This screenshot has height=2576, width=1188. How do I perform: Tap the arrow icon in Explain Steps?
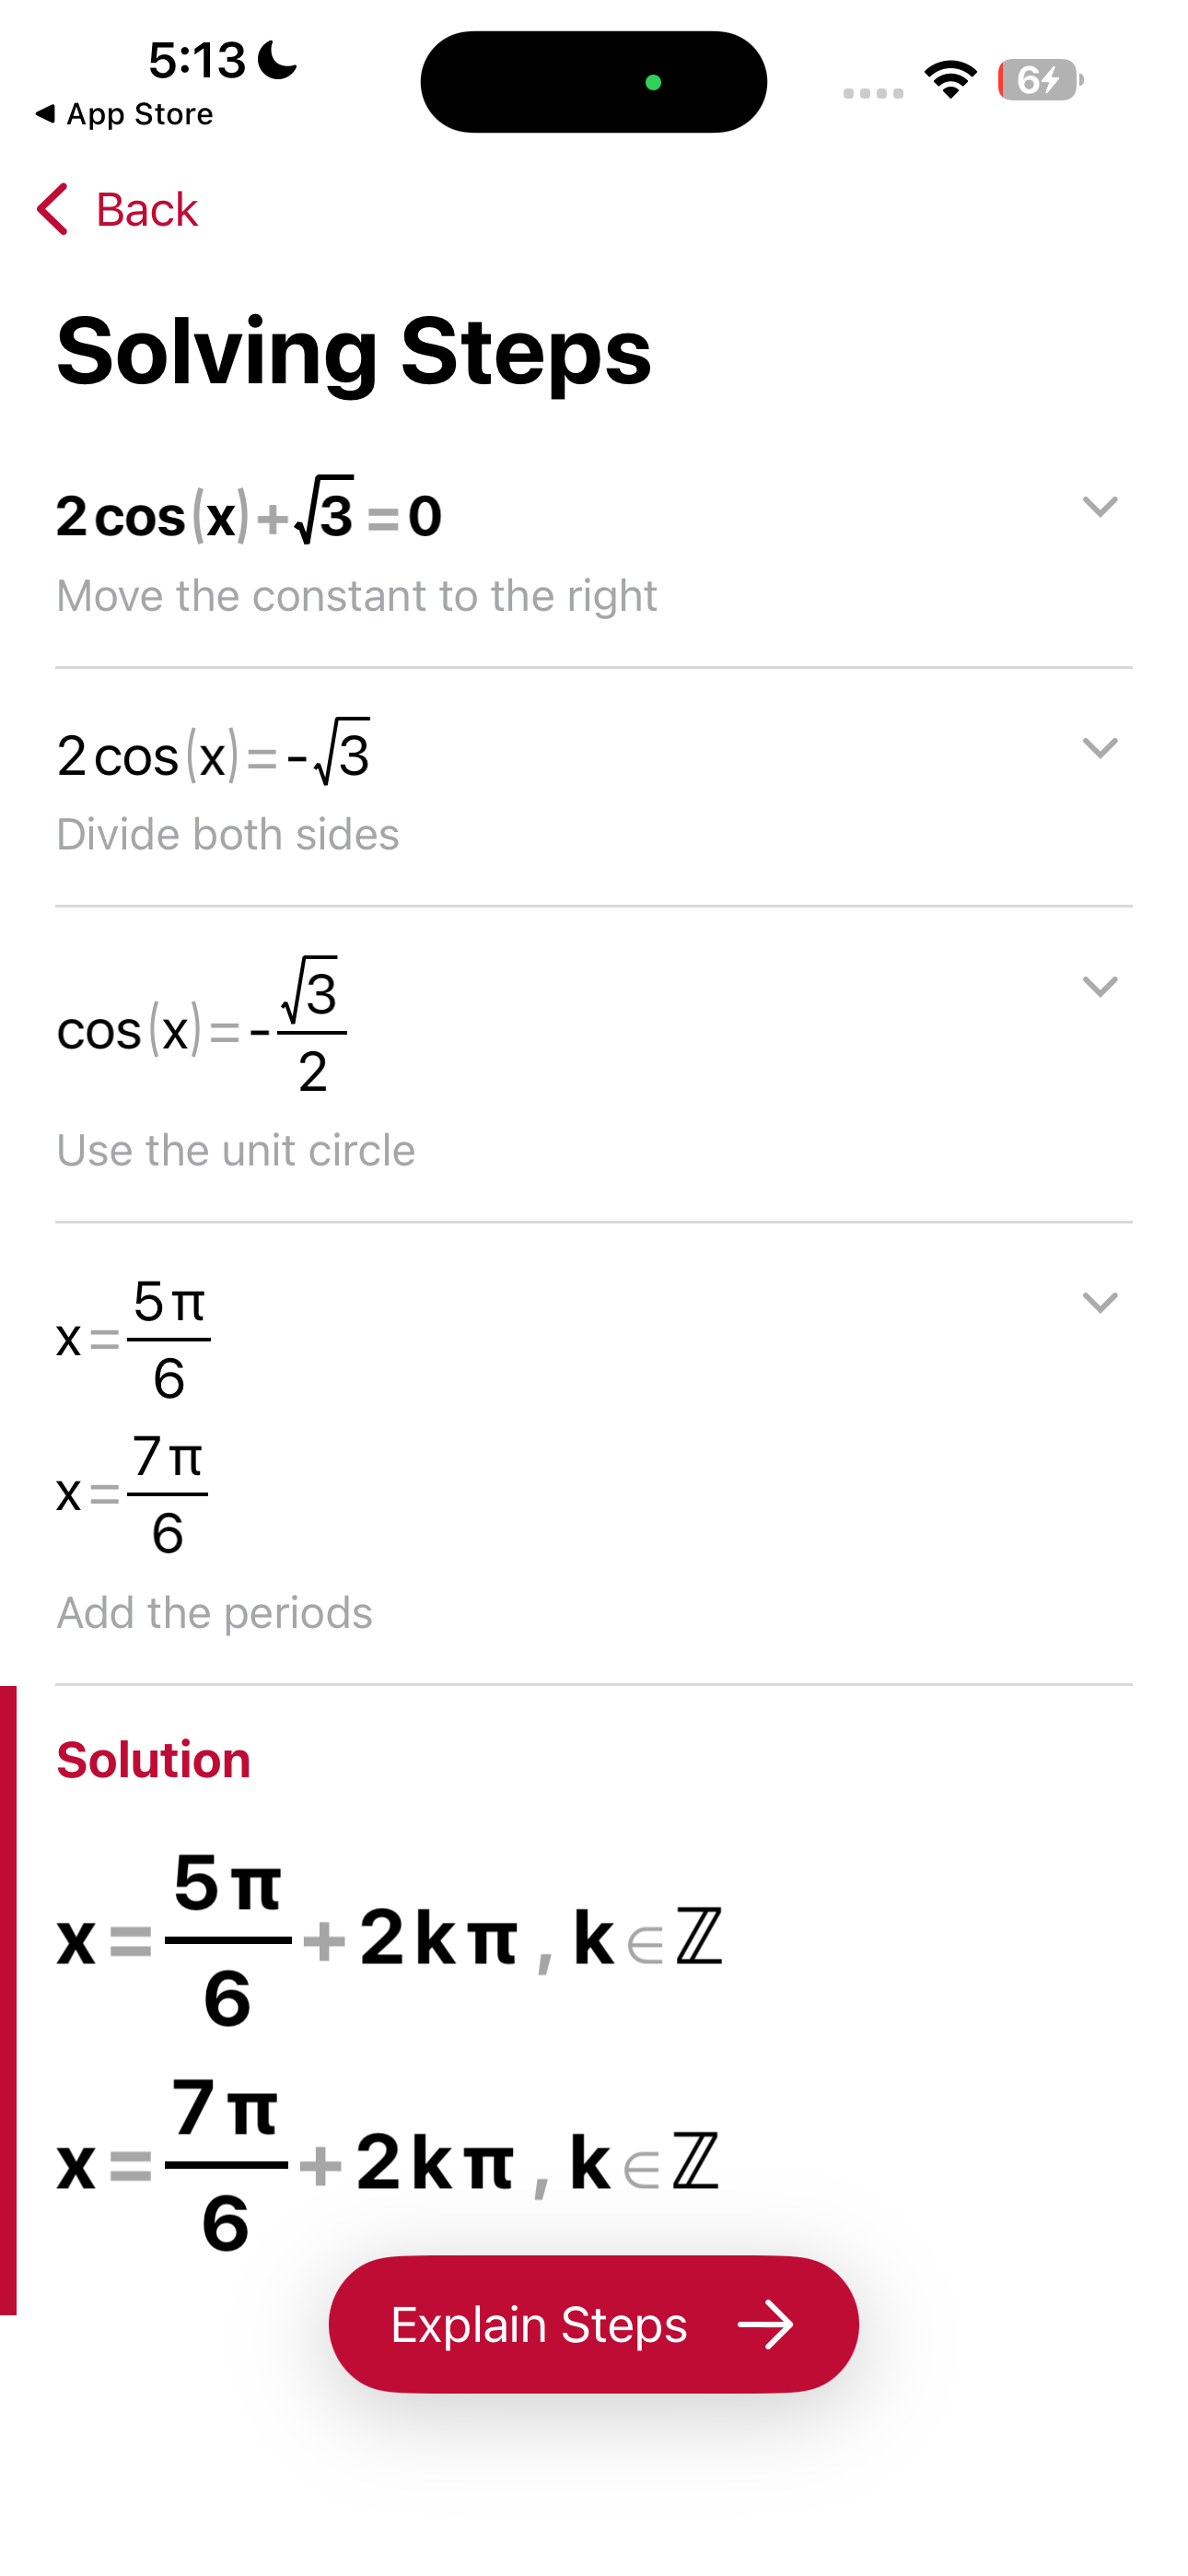click(x=765, y=2324)
